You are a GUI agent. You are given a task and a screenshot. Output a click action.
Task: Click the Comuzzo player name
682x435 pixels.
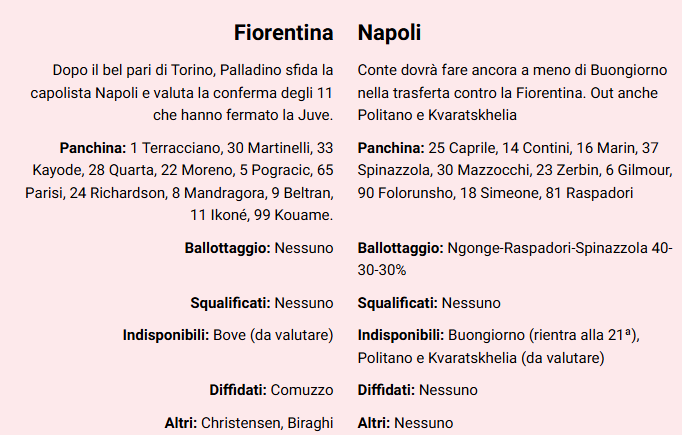(301, 390)
